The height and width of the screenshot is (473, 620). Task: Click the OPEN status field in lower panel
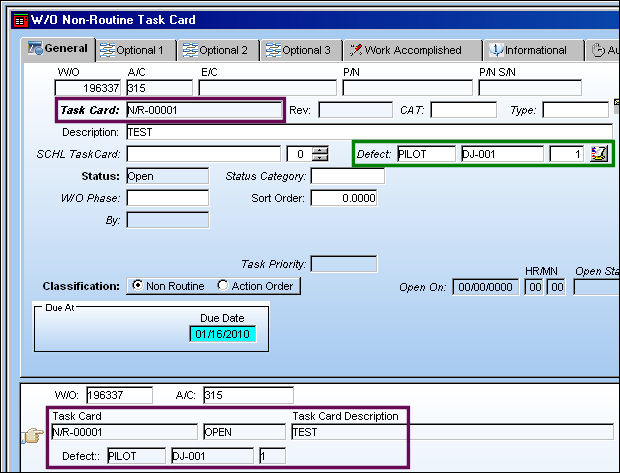point(244,431)
